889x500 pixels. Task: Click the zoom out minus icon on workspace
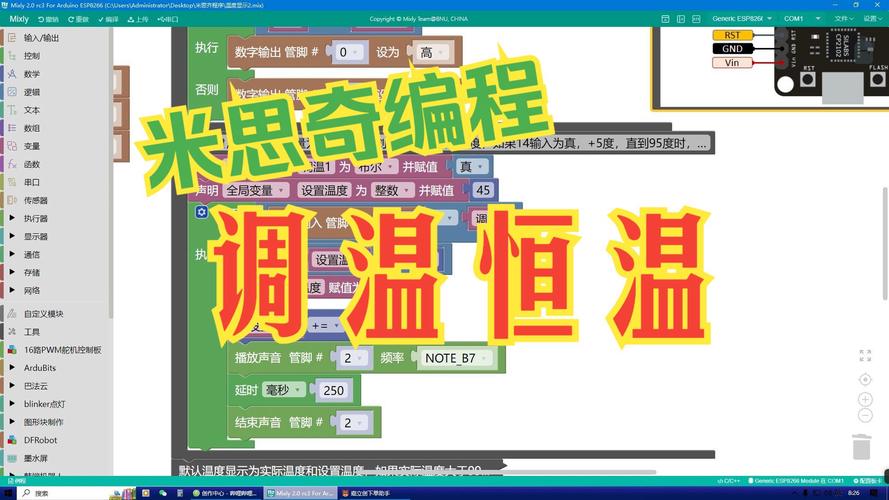[x=866, y=417]
